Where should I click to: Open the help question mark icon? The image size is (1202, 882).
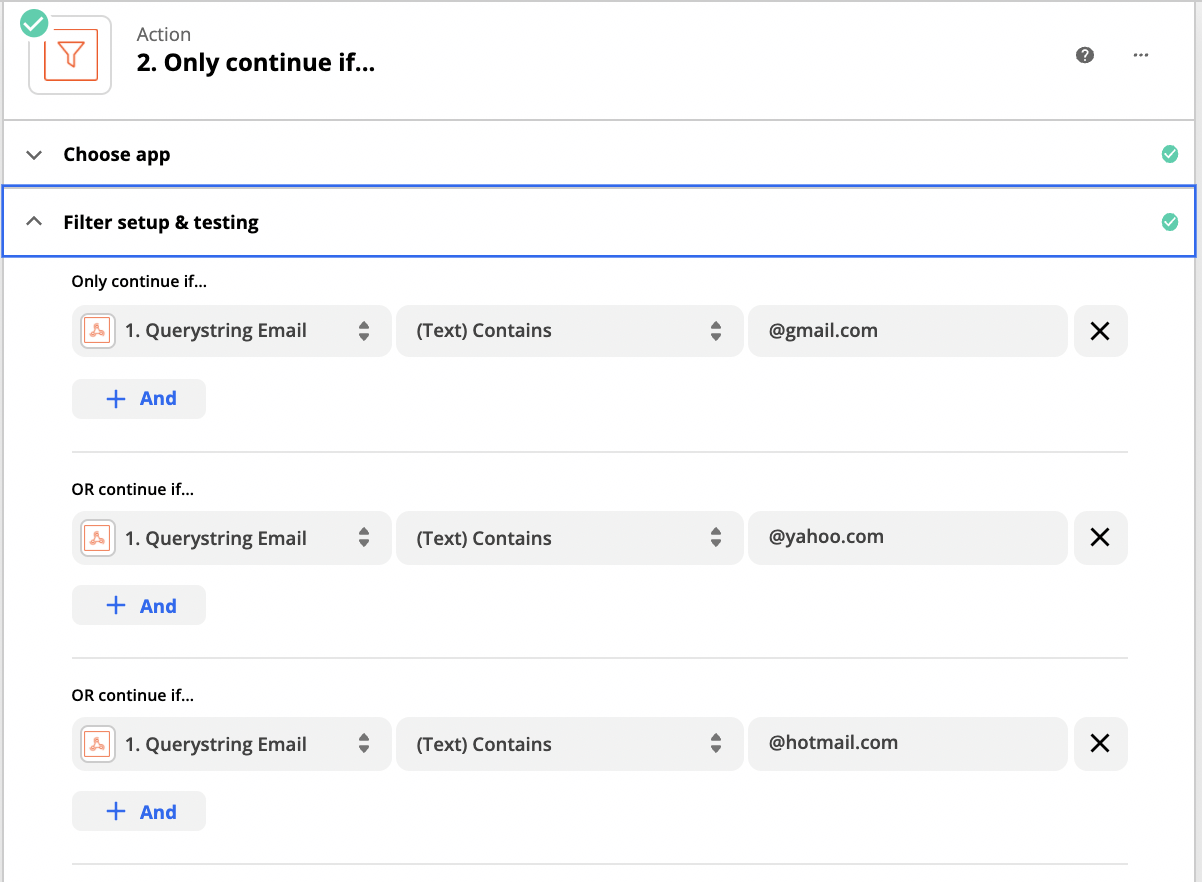1085,55
